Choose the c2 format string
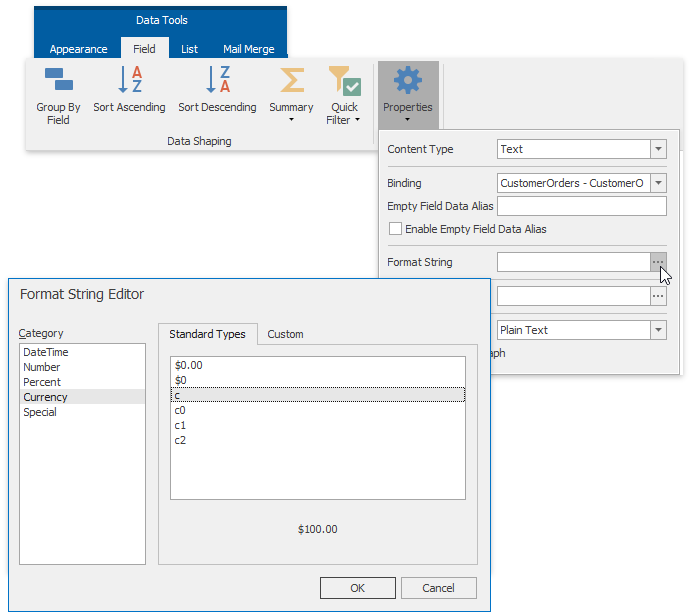Screen dimensions: 691x612 [x=180, y=440]
